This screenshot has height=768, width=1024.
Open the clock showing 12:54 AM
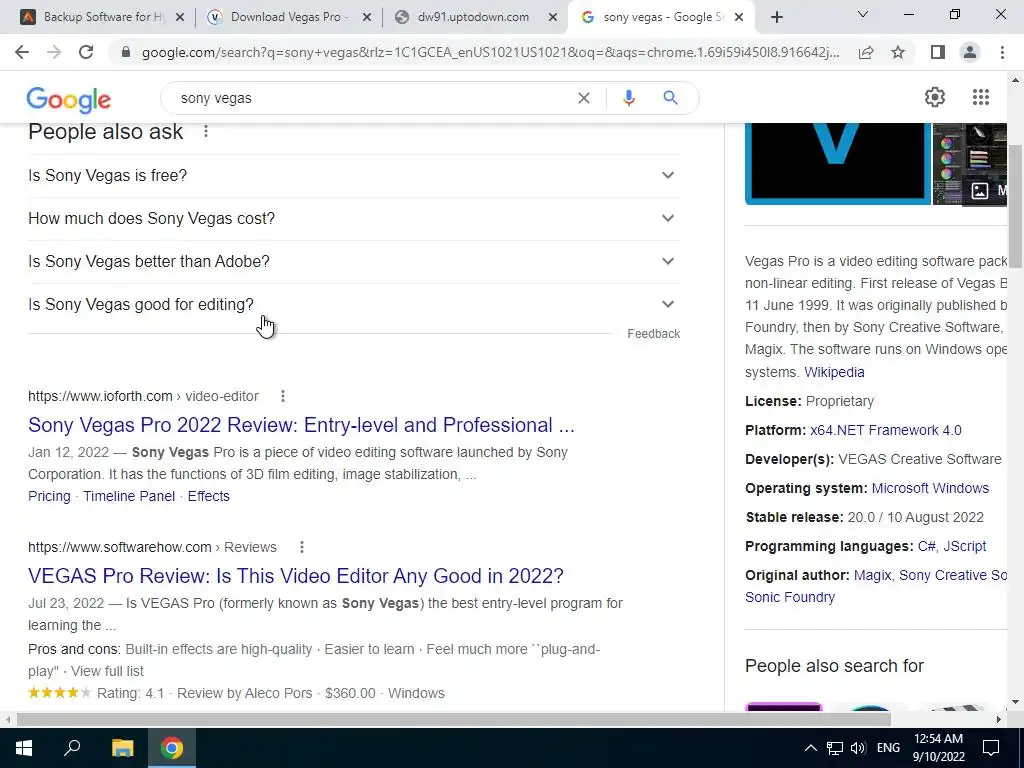938,748
